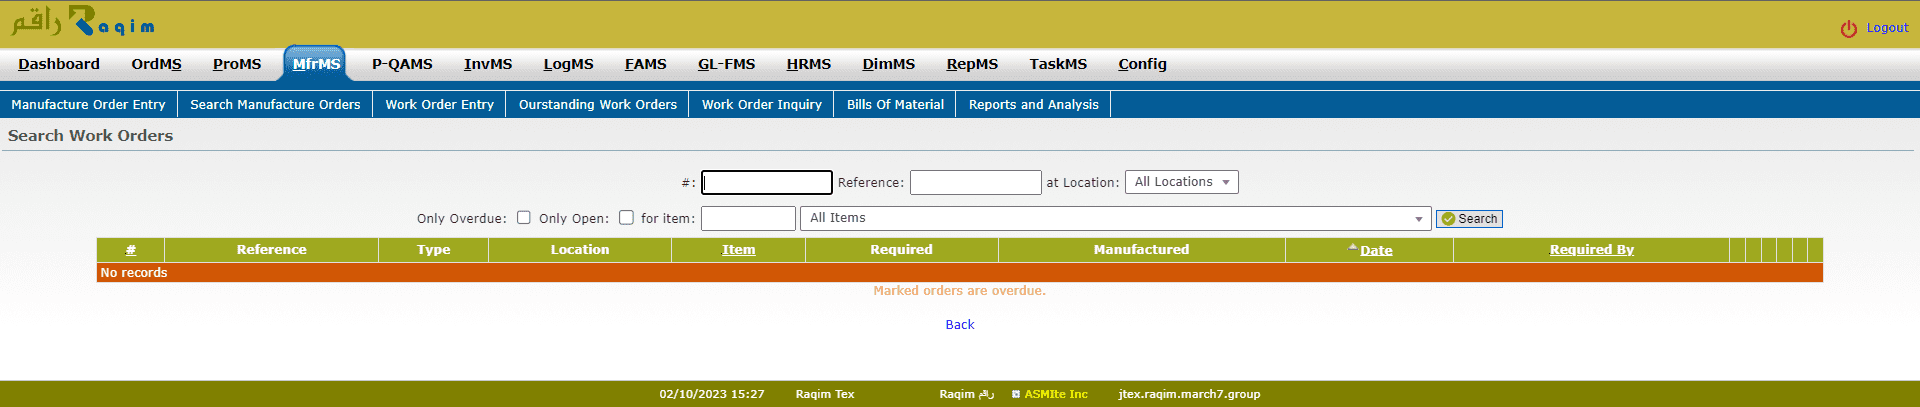
Task: Switch to the InvMS module tab
Action: tap(487, 64)
